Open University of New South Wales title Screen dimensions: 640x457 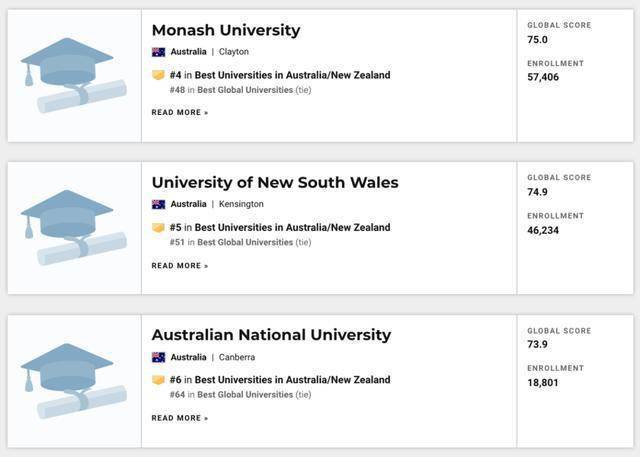tap(274, 182)
